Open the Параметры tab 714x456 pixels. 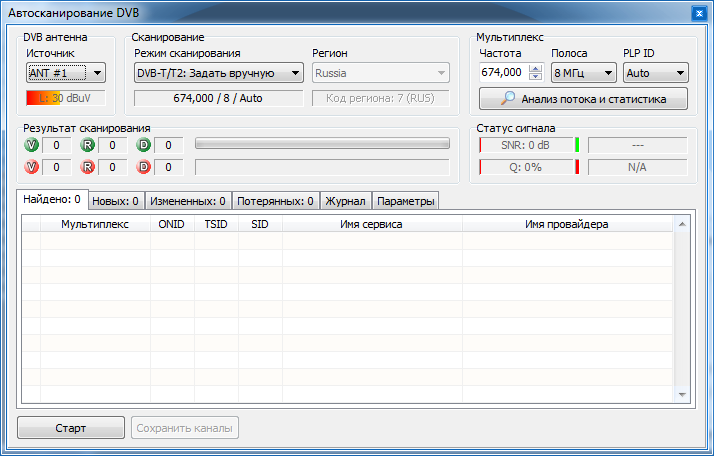[x=405, y=201]
